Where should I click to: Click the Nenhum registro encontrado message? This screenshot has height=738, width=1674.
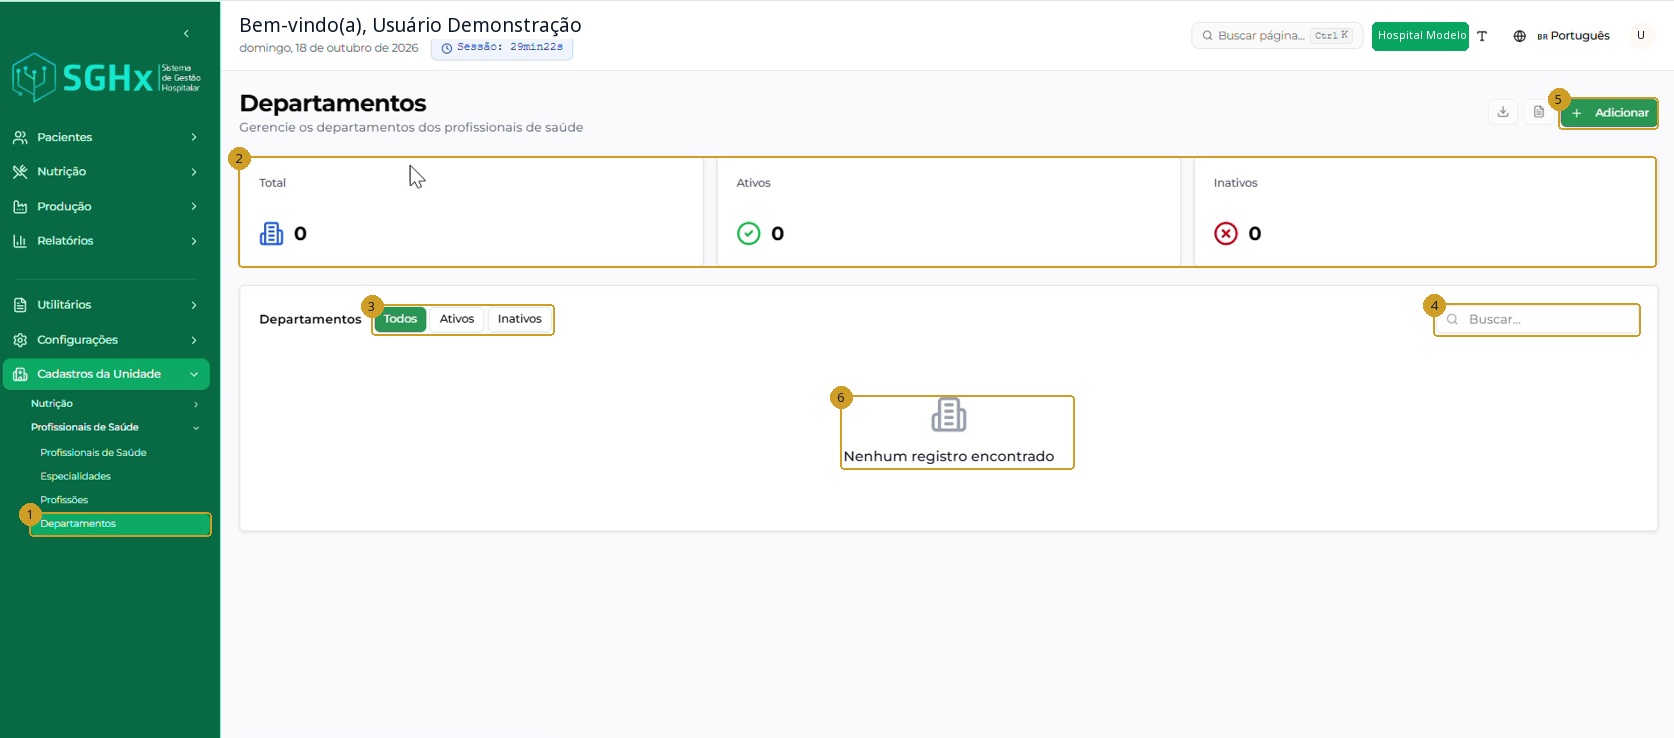[949, 457]
